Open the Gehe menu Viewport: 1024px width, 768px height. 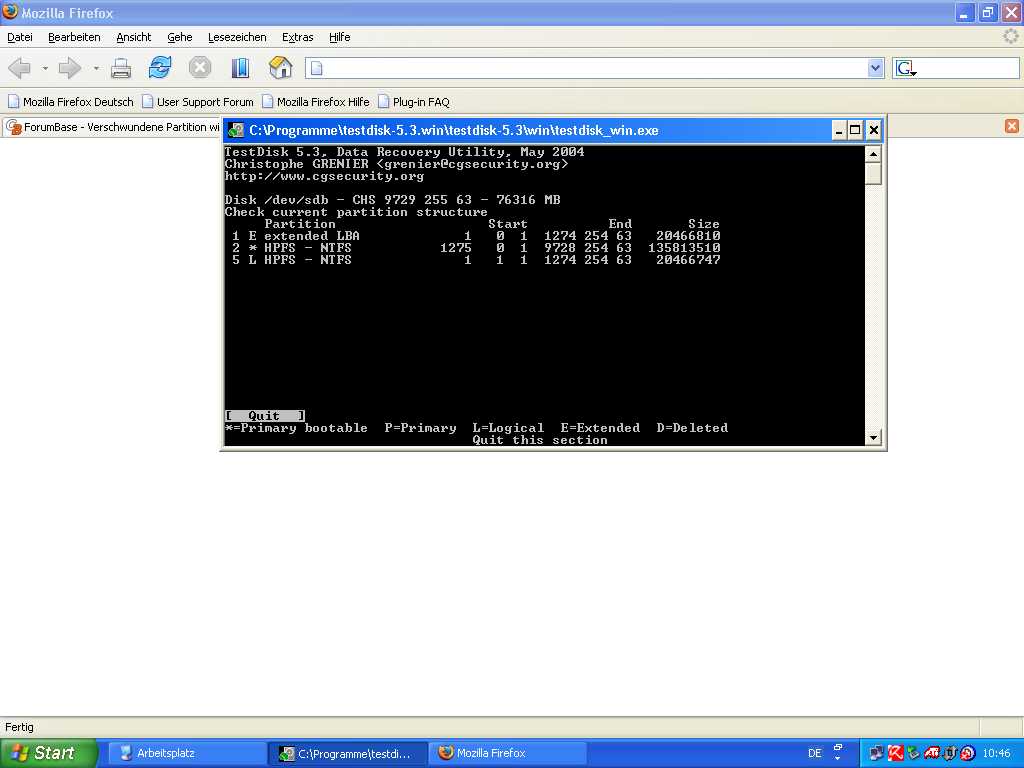pos(180,37)
